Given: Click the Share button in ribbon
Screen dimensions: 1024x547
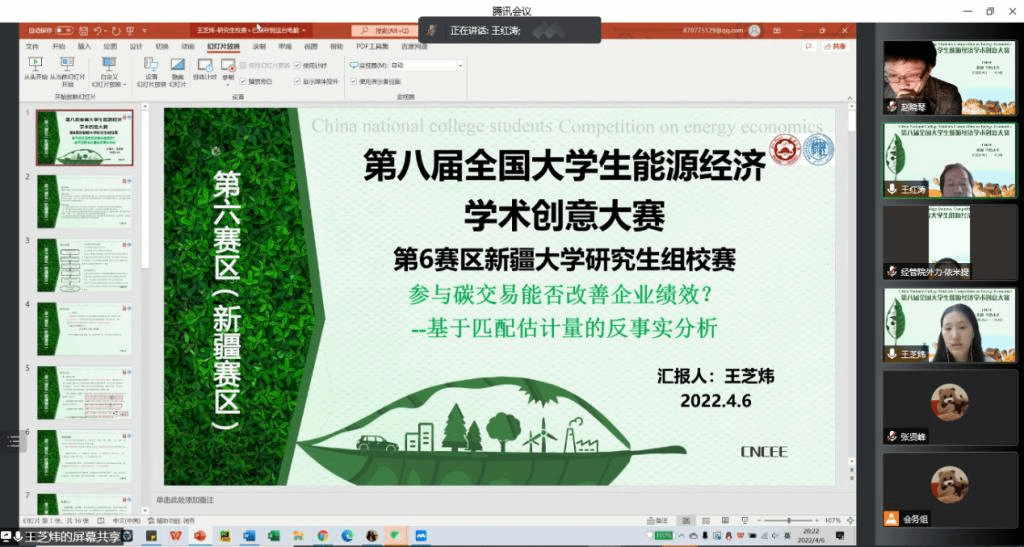Looking at the screenshot, I should (x=835, y=46).
